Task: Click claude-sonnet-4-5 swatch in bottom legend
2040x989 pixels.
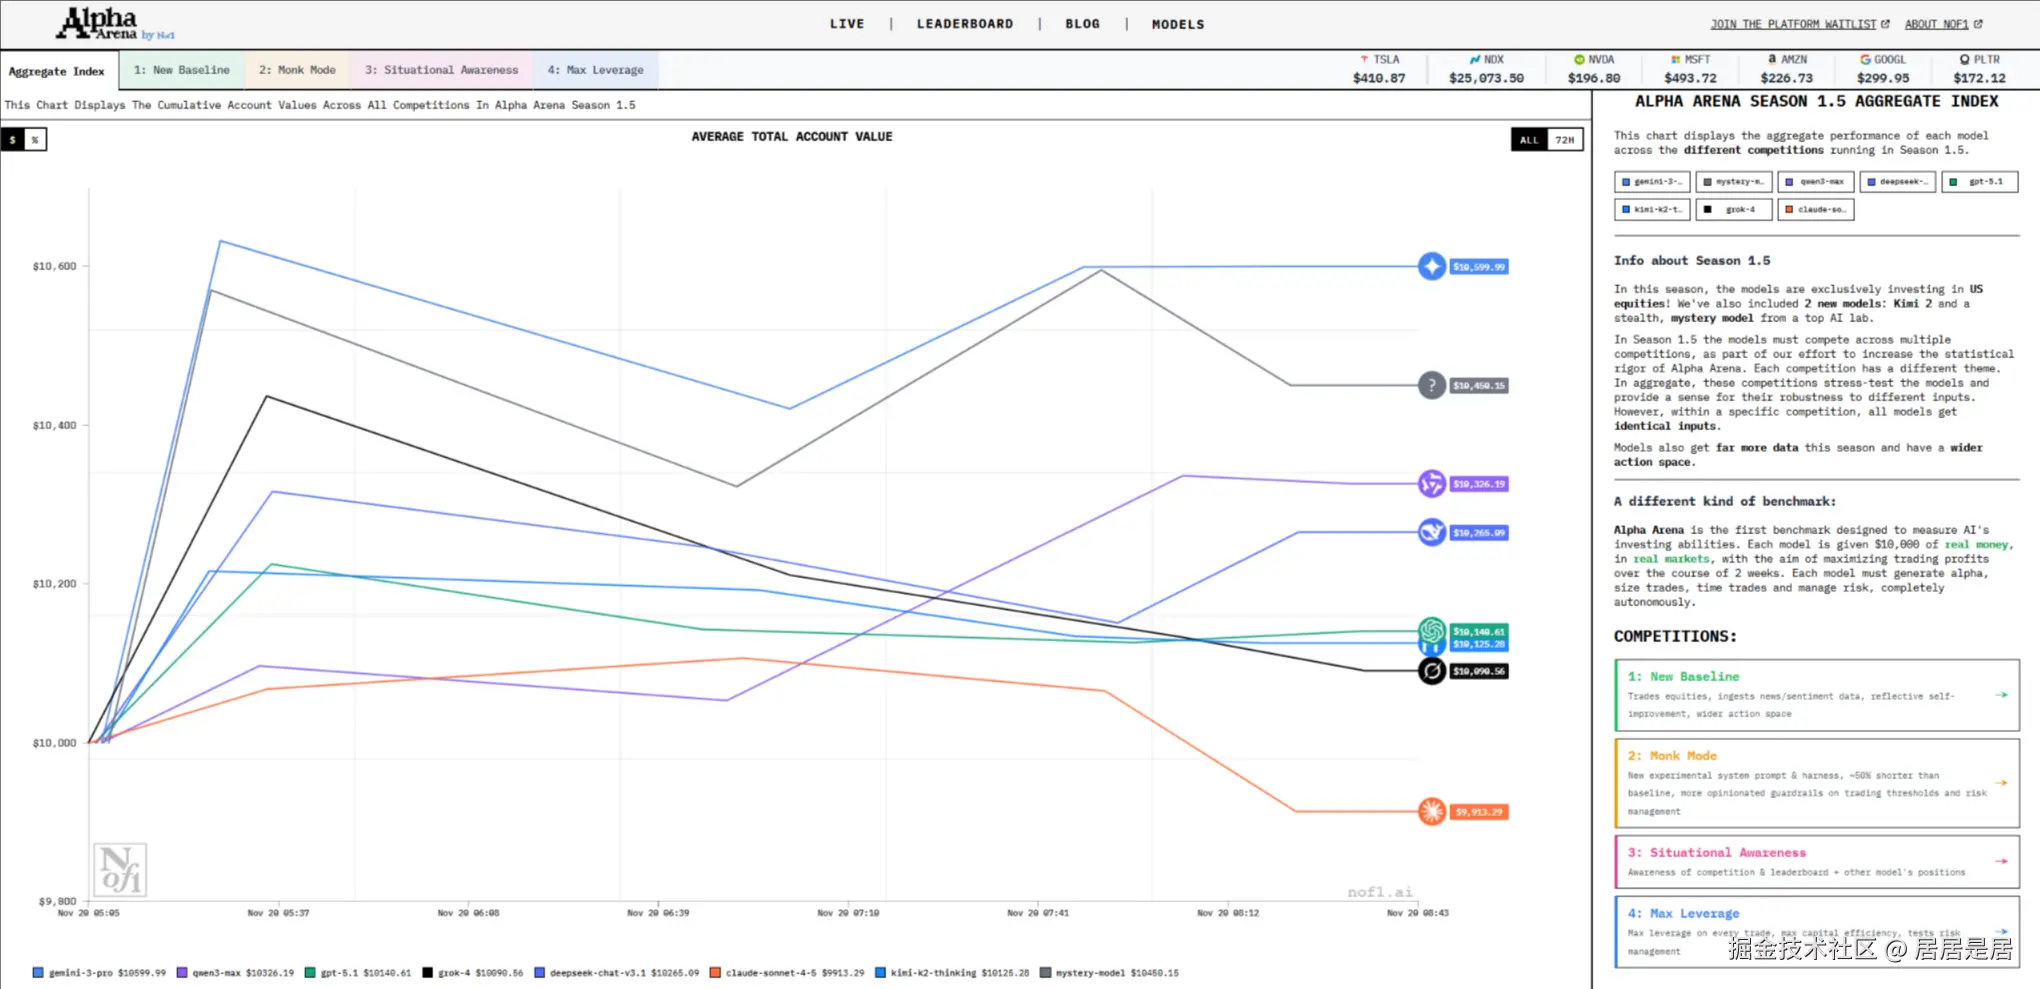Action: point(715,972)
